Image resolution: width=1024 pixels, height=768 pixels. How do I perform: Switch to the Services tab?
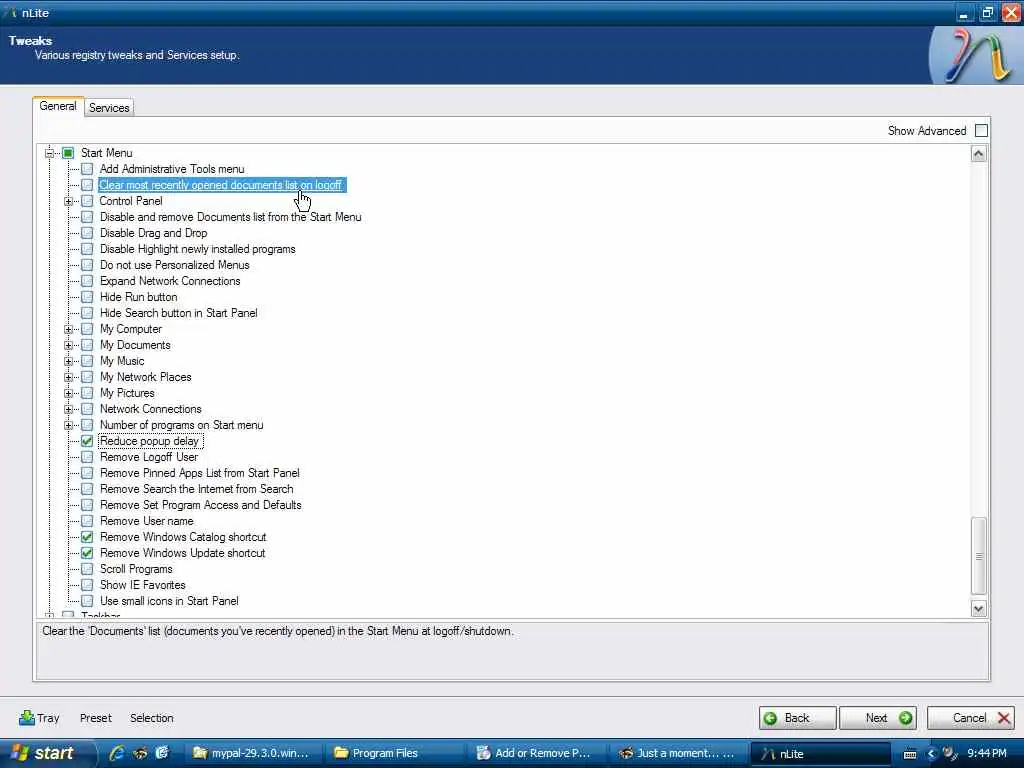click(109, 108)
